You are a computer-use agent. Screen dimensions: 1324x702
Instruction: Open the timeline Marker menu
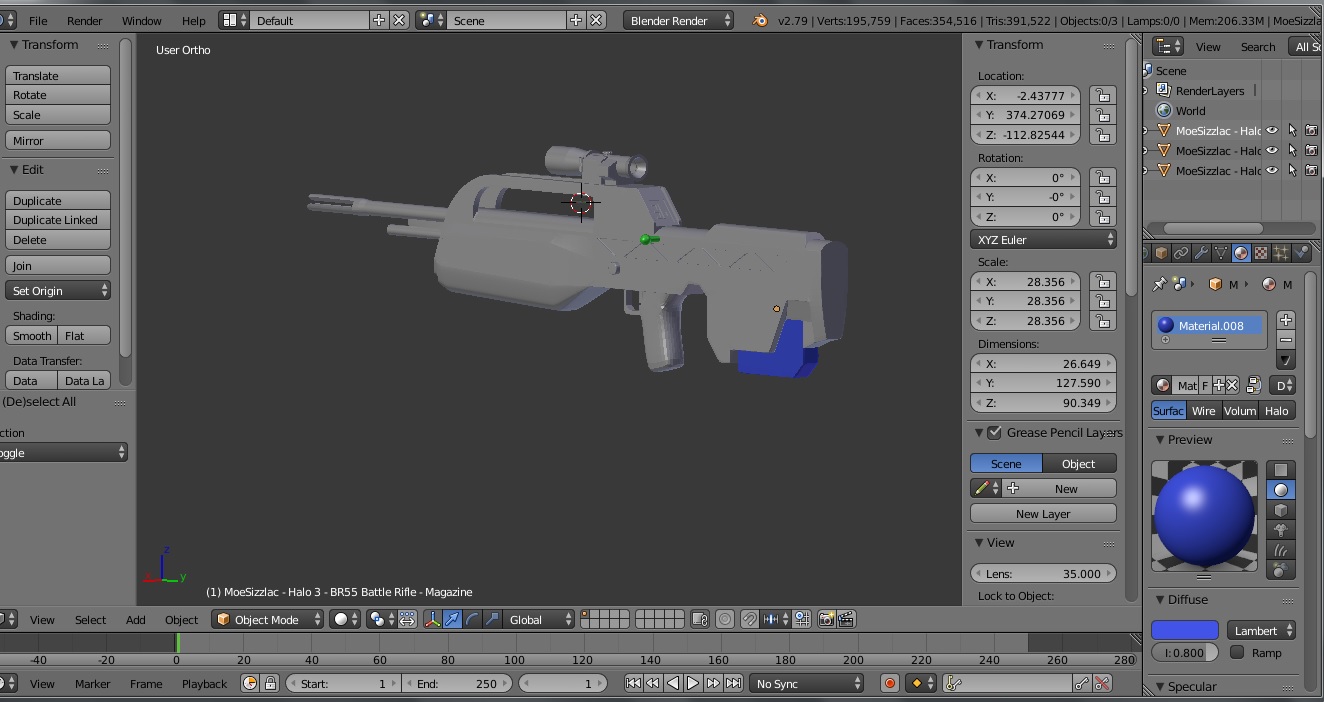pos(93,684)
